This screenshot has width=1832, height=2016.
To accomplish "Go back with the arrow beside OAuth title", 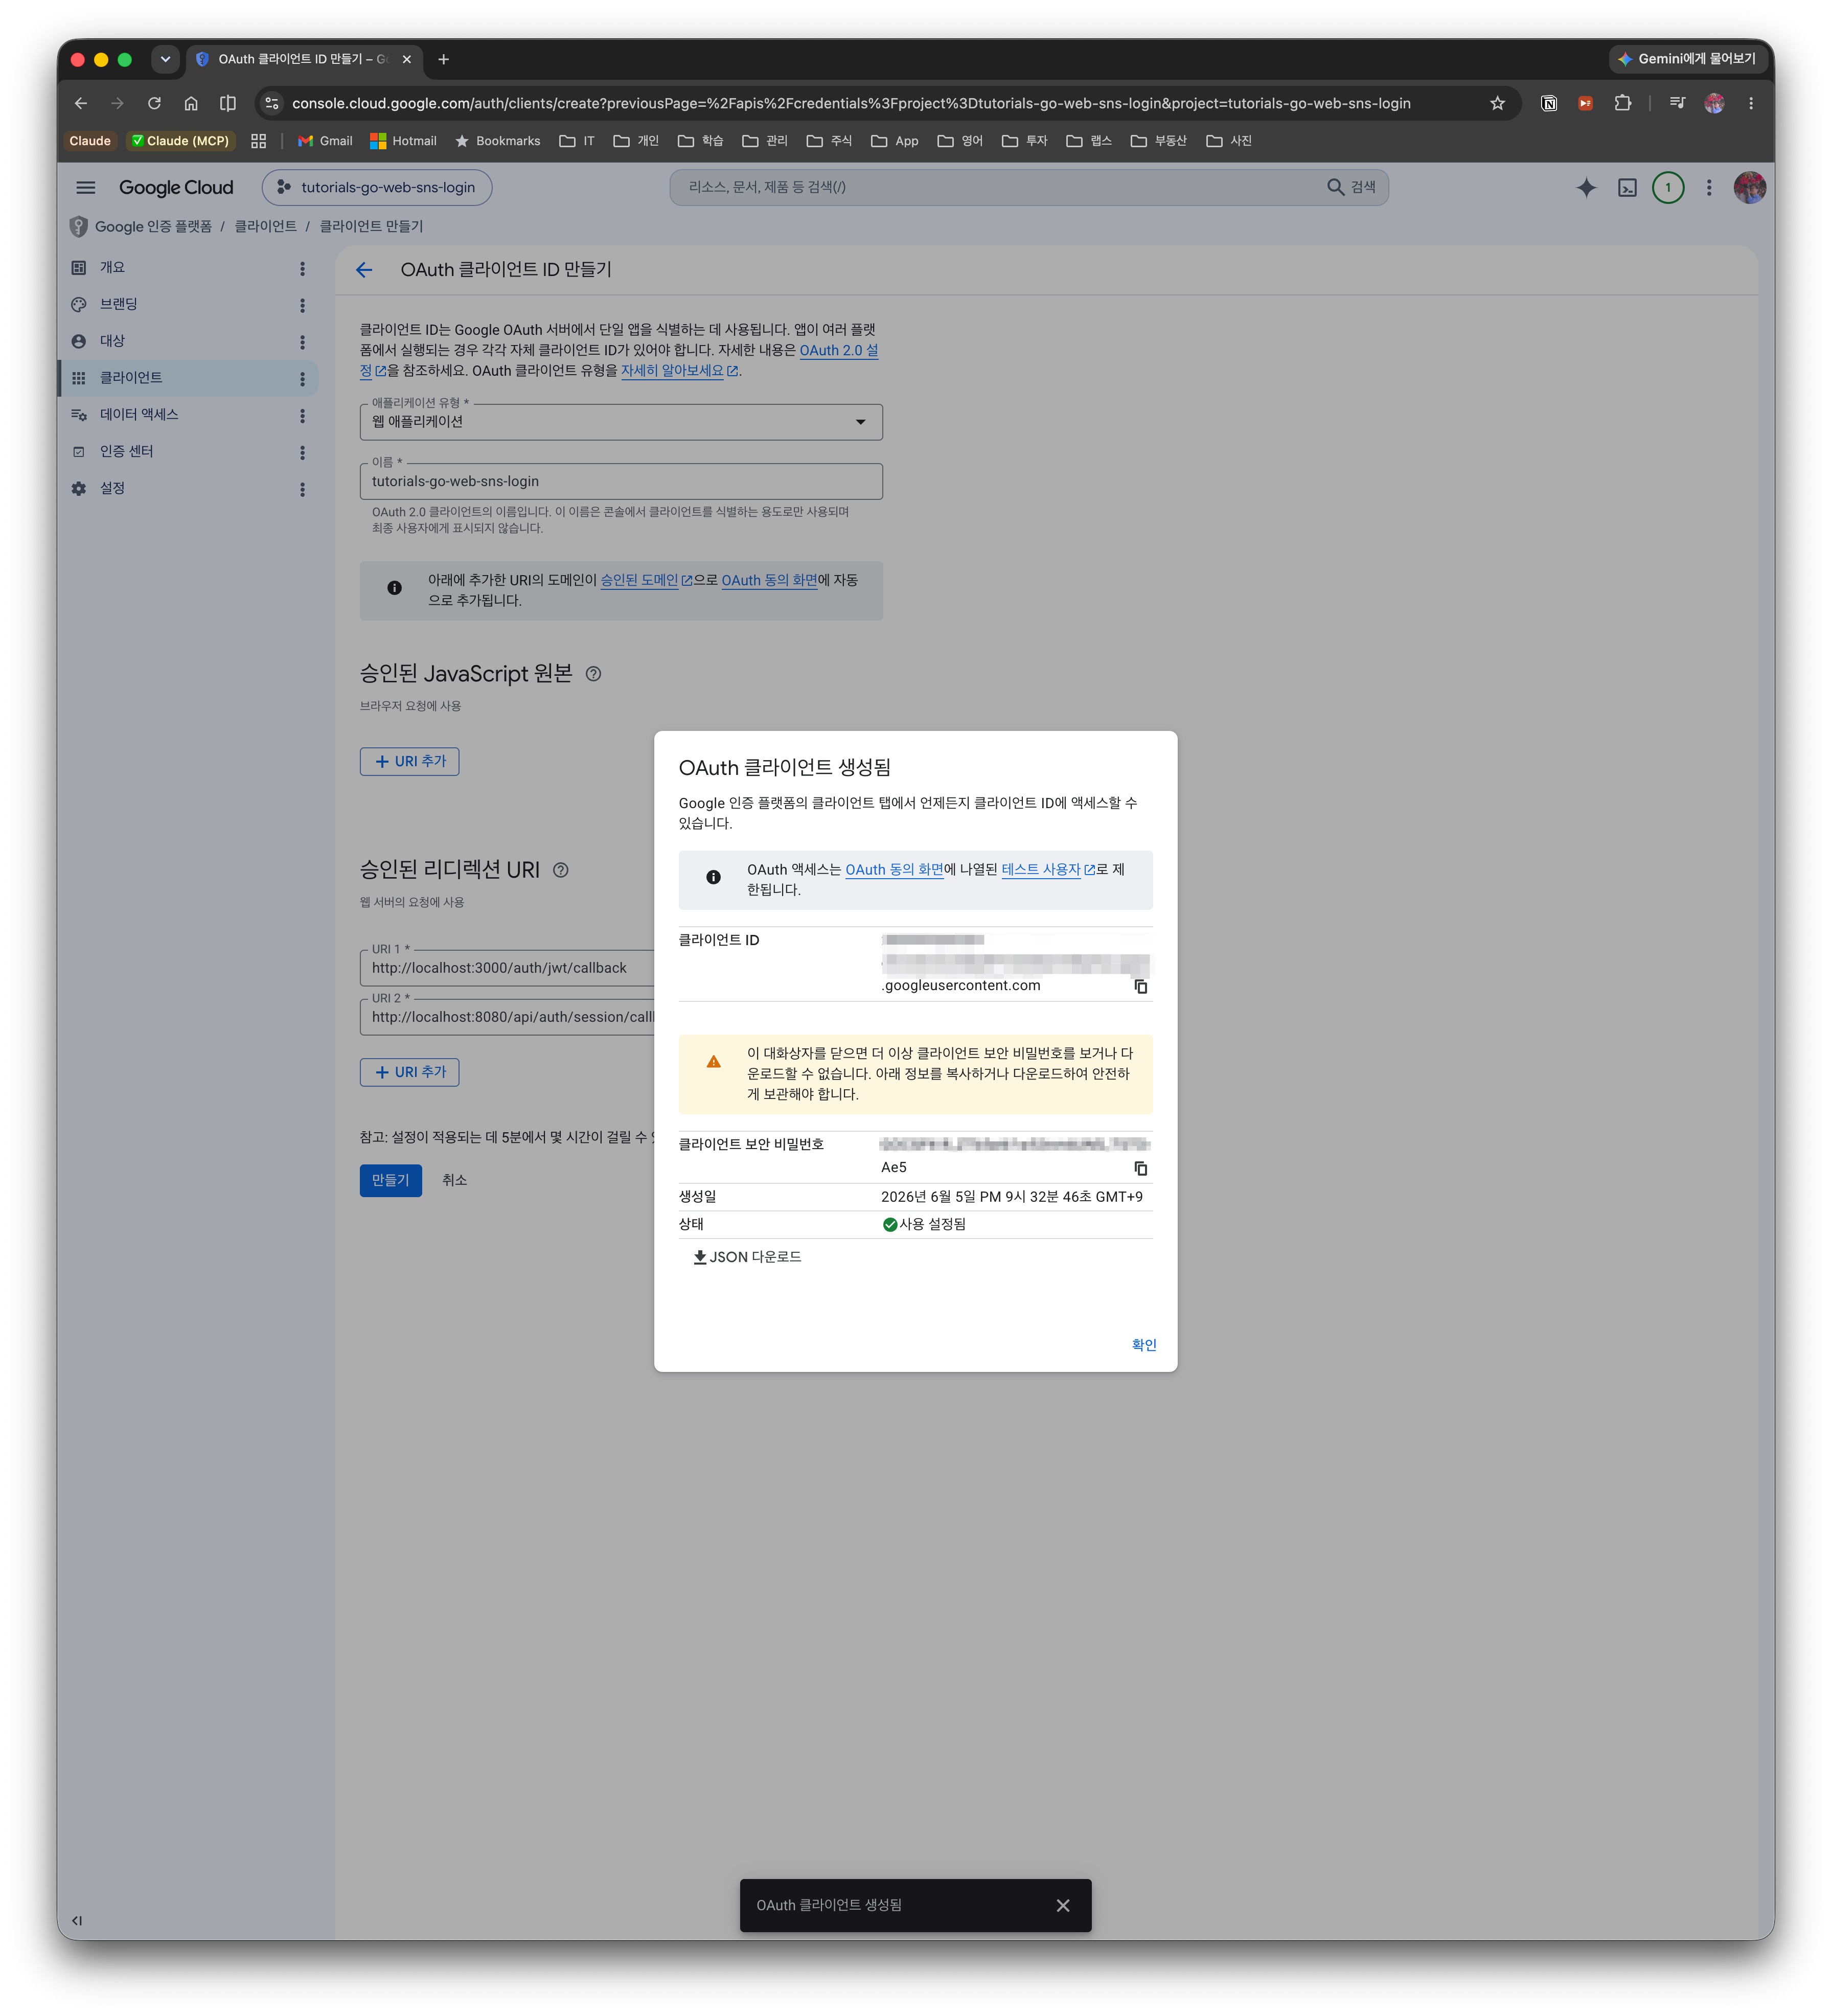I will [364, 270].
